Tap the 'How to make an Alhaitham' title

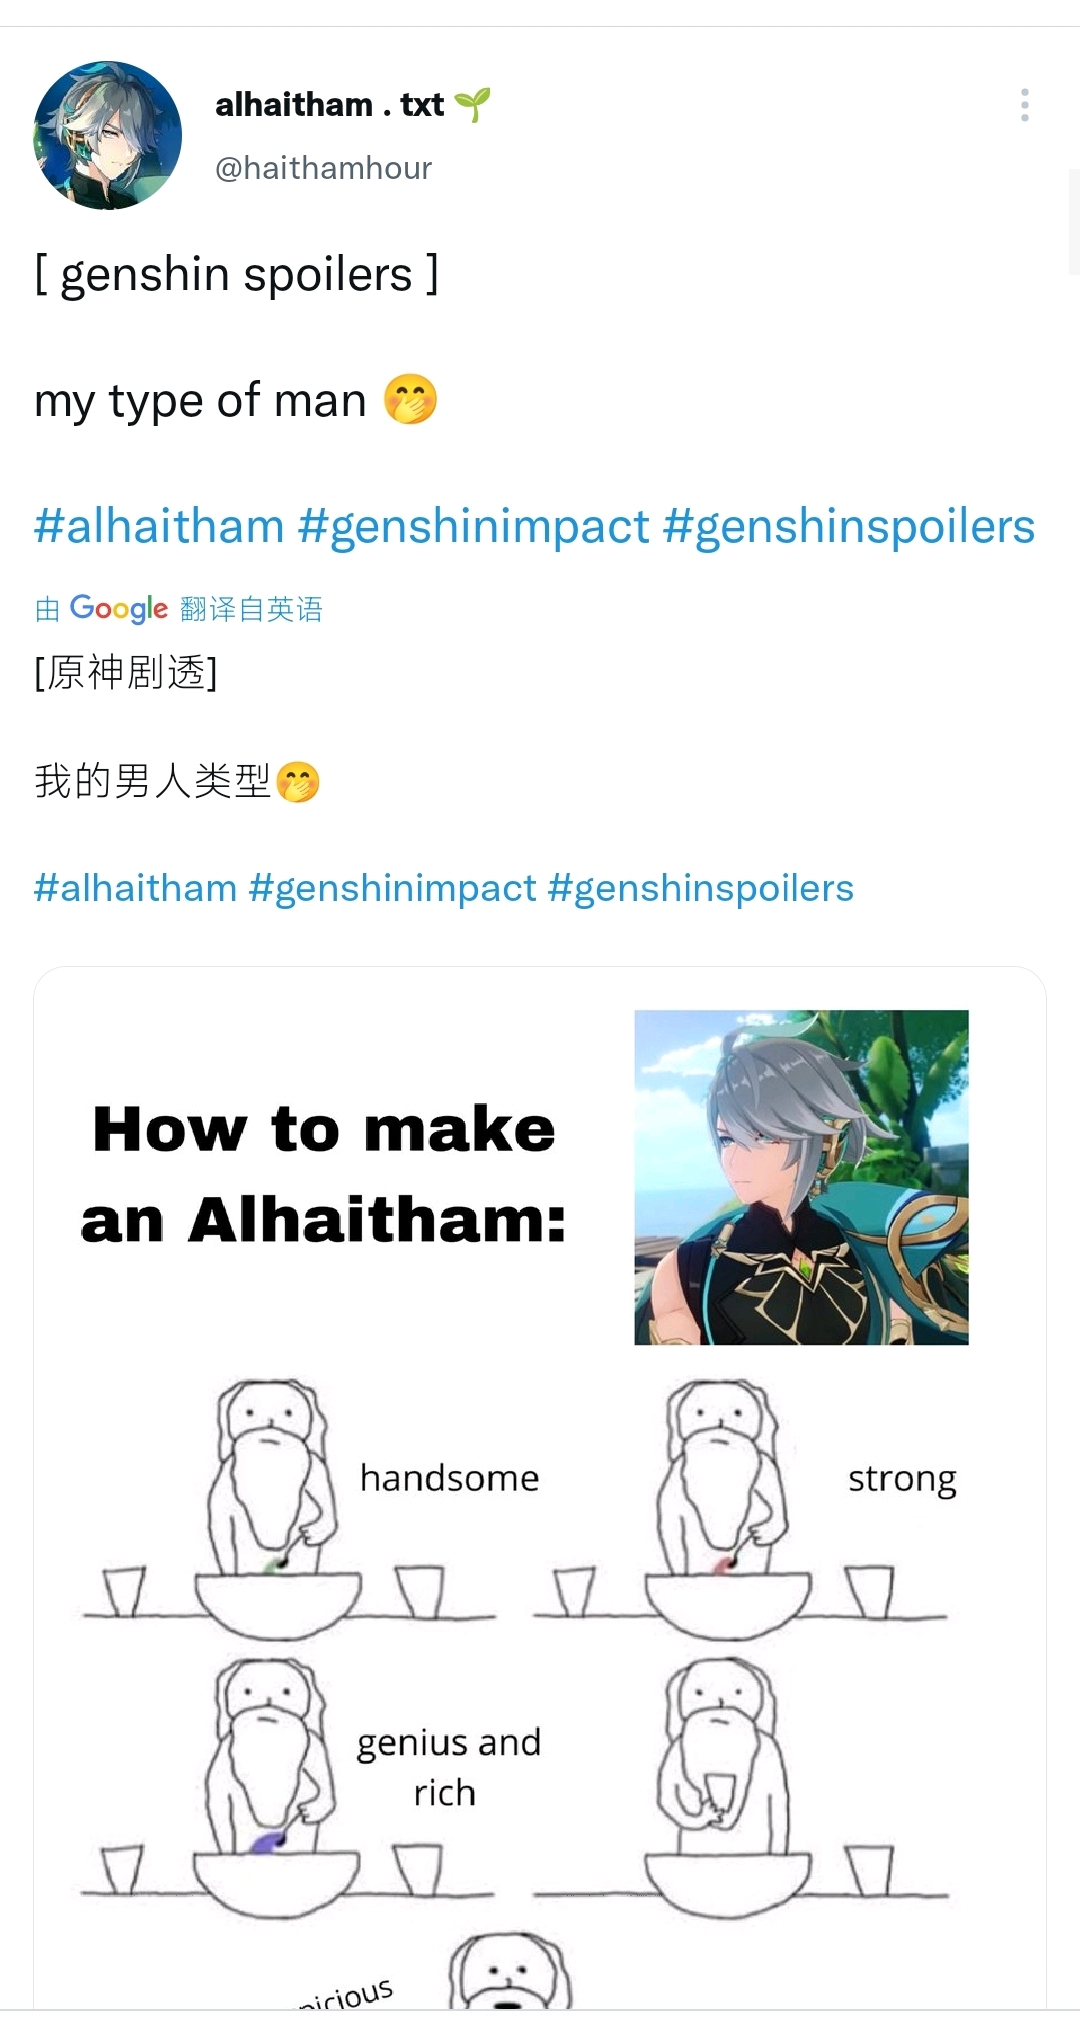point(323,1175)
